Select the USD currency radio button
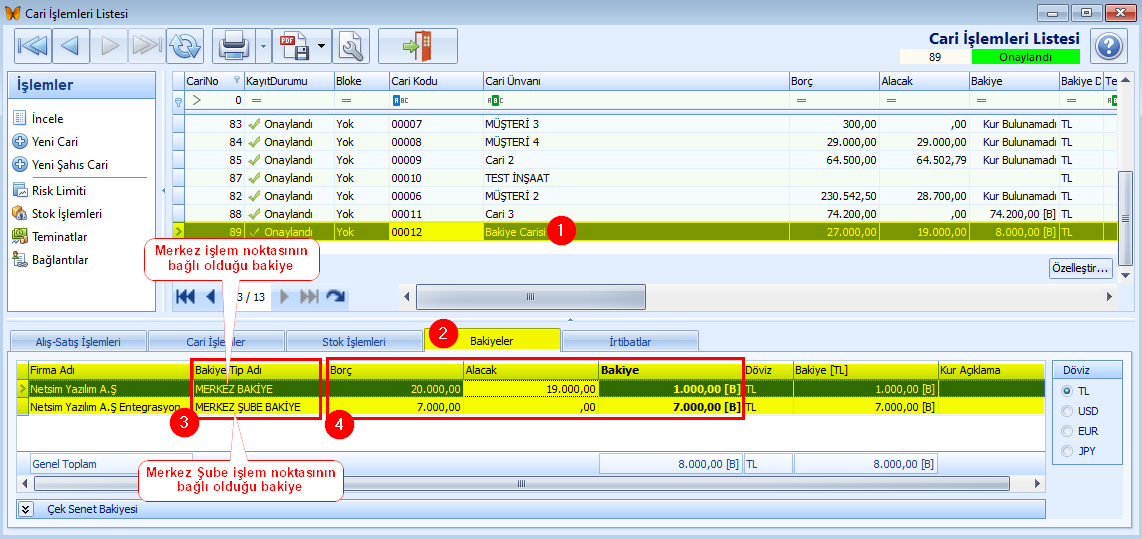This screenshot has width=1142, height=539. (x=1067, y=411)
